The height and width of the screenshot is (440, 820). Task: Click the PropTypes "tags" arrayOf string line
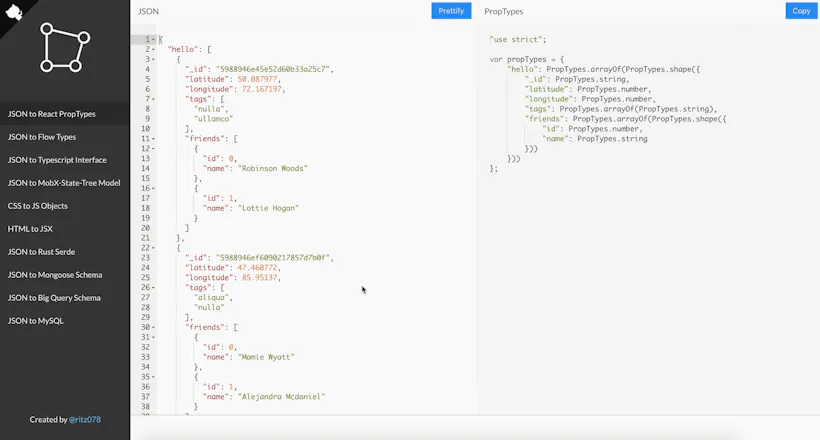pos(621,109)
